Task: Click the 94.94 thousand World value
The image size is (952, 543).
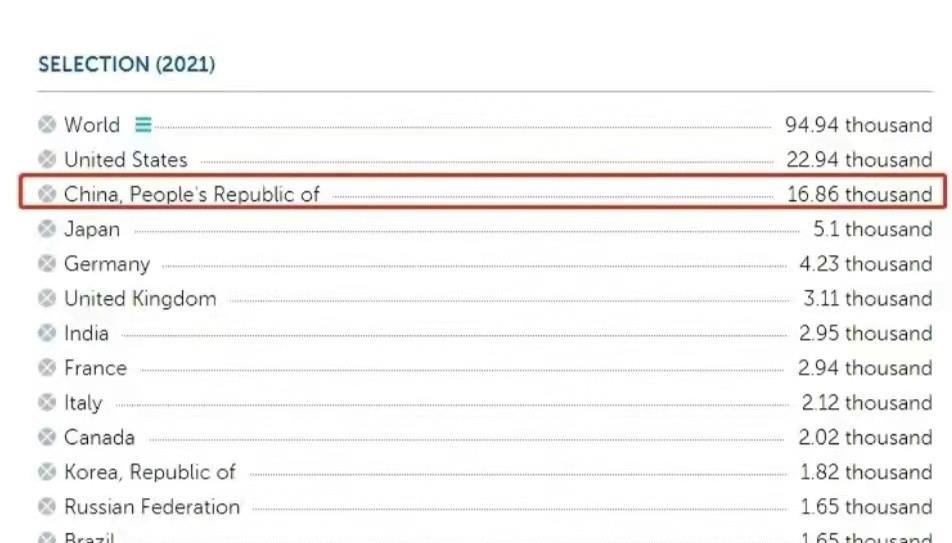Action: click(x=858, y=125)
